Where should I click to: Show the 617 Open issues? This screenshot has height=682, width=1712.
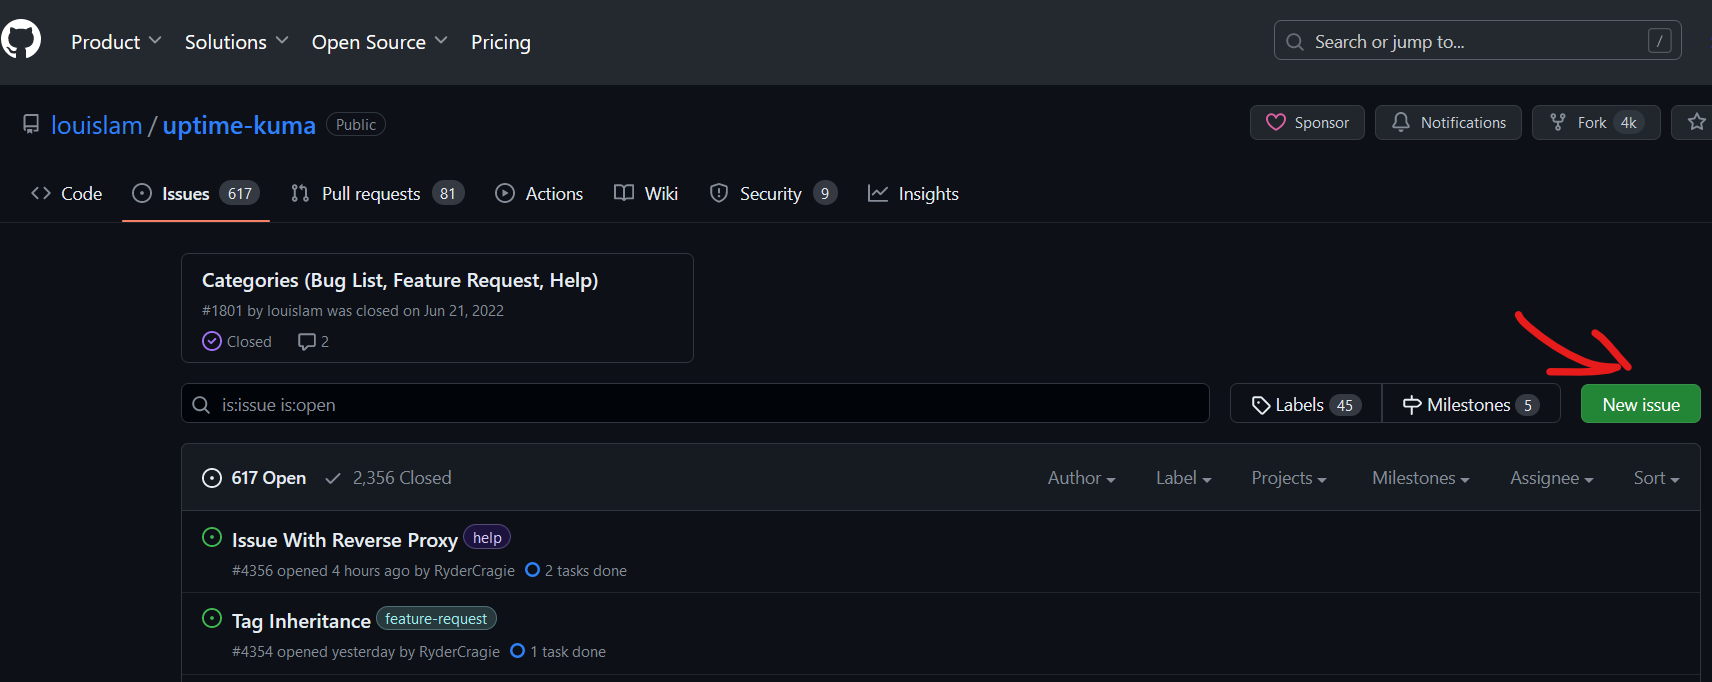click(254, 478)
